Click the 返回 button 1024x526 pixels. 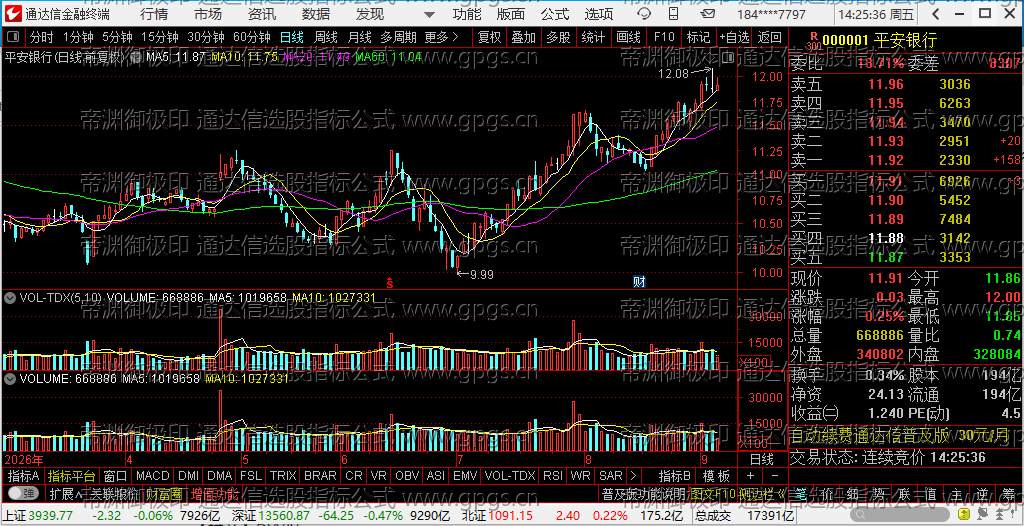pyautogui.click(x=770, y=38)
